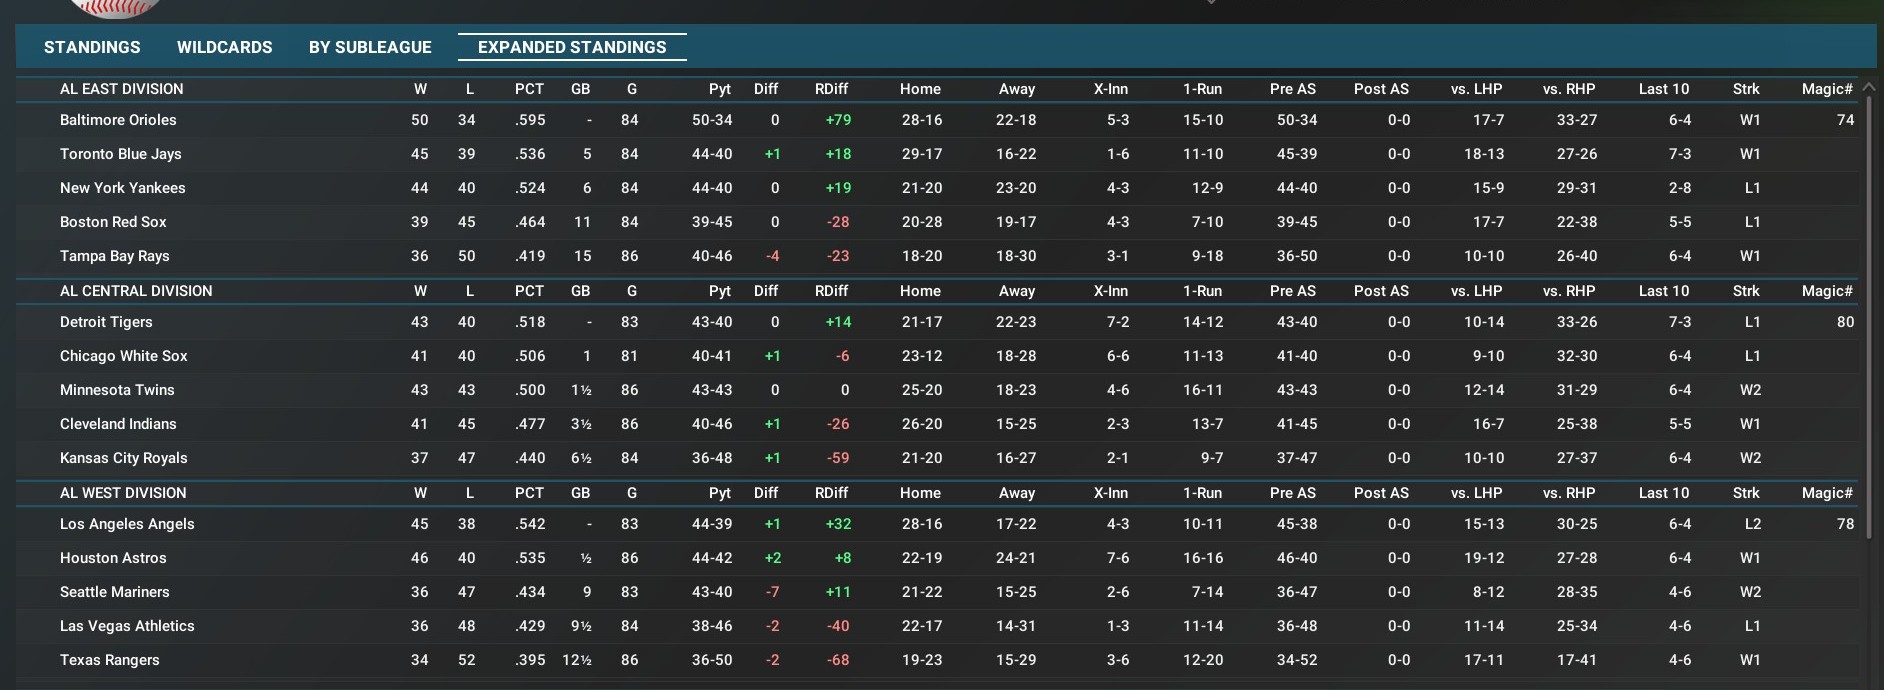Open Houston Astros team link
1884x690 pixels.
(113, 558)
